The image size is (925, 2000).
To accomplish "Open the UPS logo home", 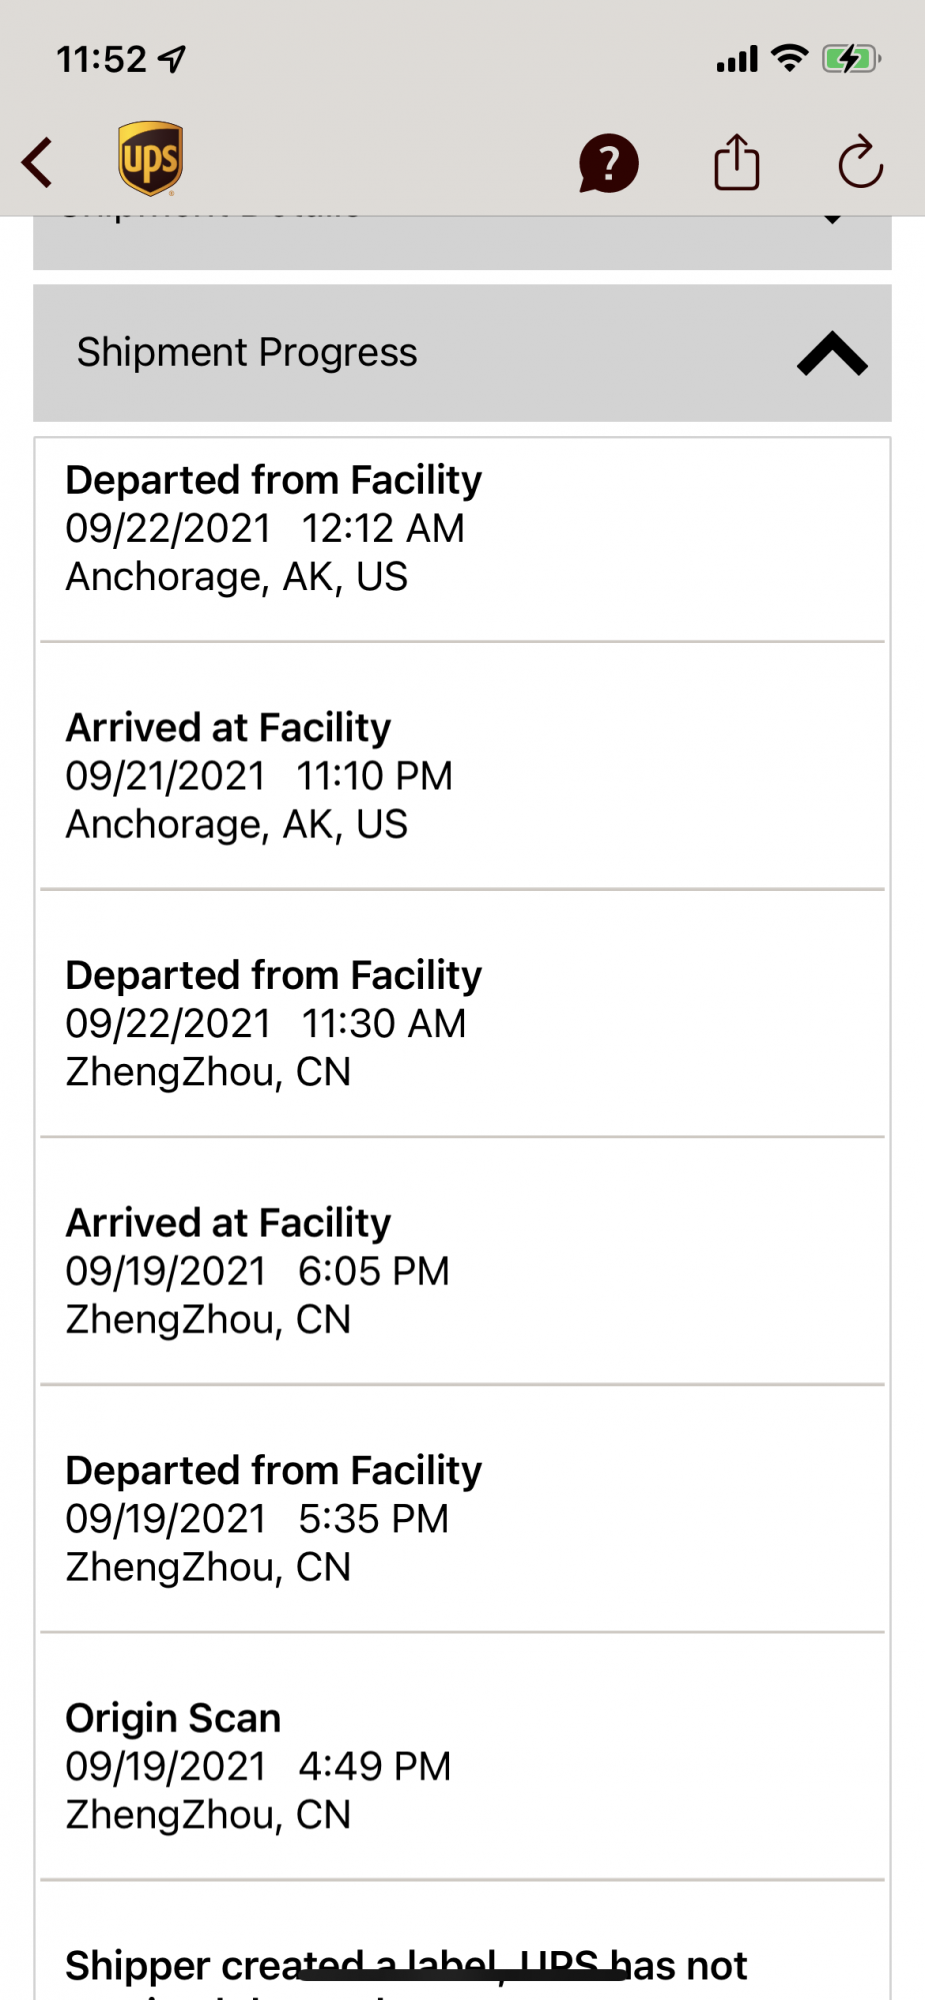I will pos(150,159).
